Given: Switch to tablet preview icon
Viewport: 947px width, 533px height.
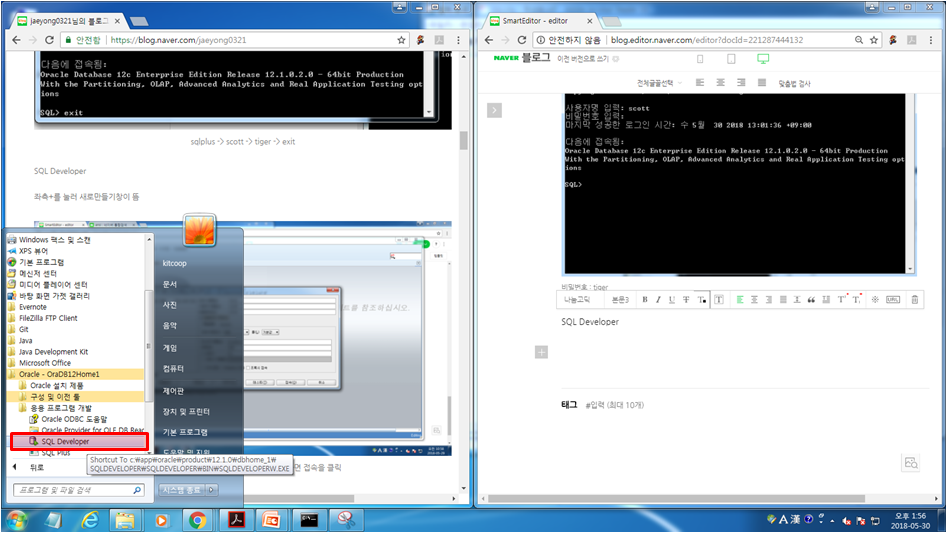Looking at the screenshot, I should (x=731, y=59).
